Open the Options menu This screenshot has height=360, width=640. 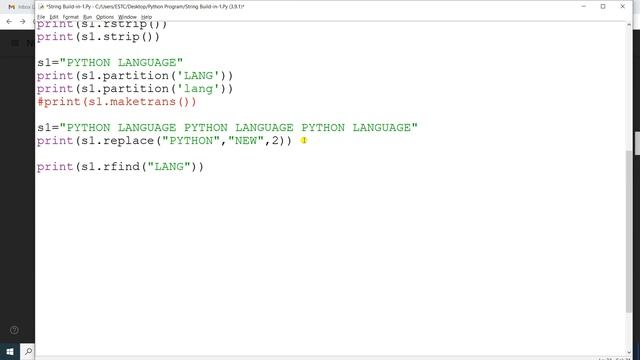pos(105,17)
